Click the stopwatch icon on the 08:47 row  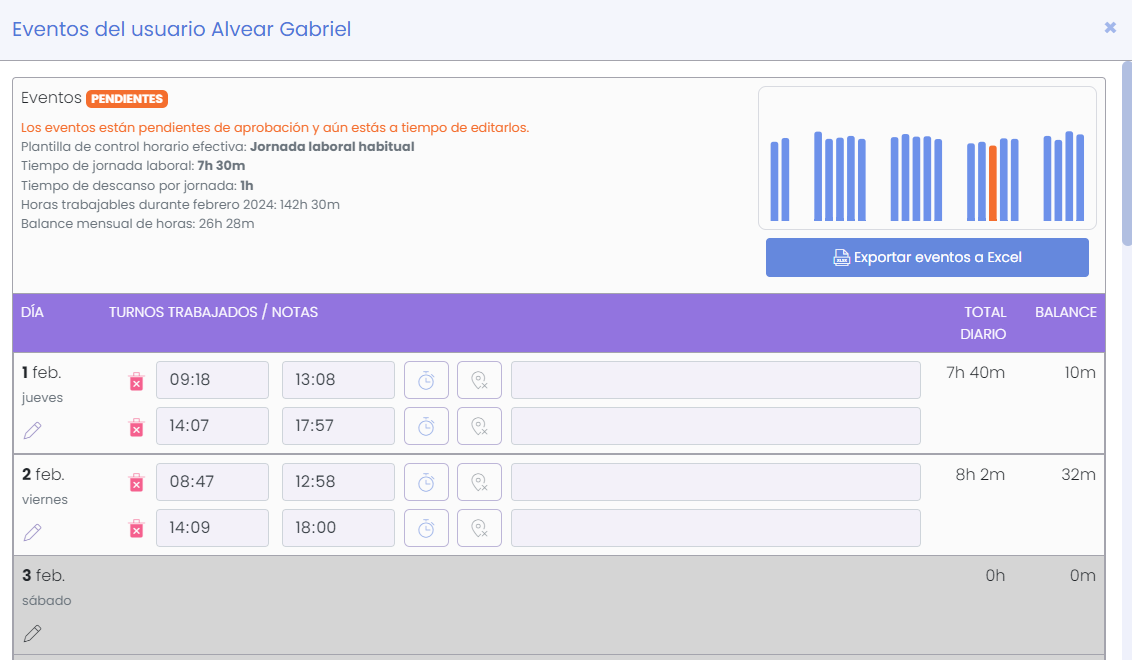pyautogui.click(x=426, y=481)
